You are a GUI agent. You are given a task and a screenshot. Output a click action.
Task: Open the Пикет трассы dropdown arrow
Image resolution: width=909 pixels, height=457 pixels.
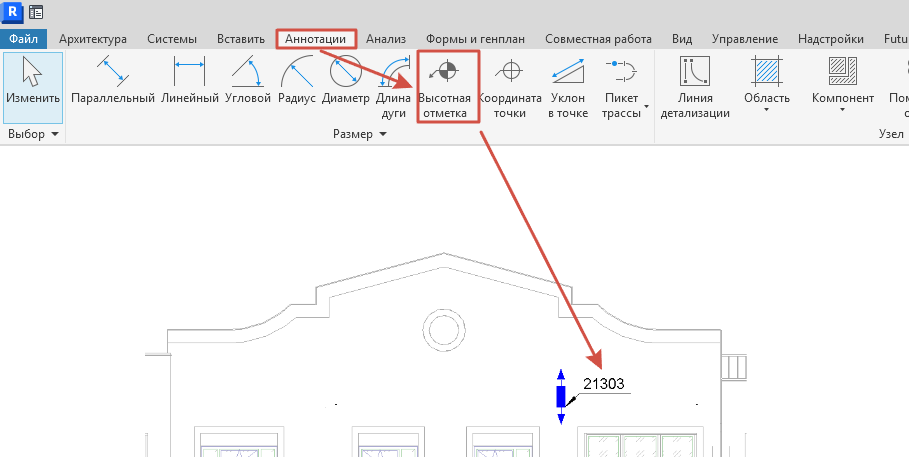pyautogui.click(x=646, y=107)
